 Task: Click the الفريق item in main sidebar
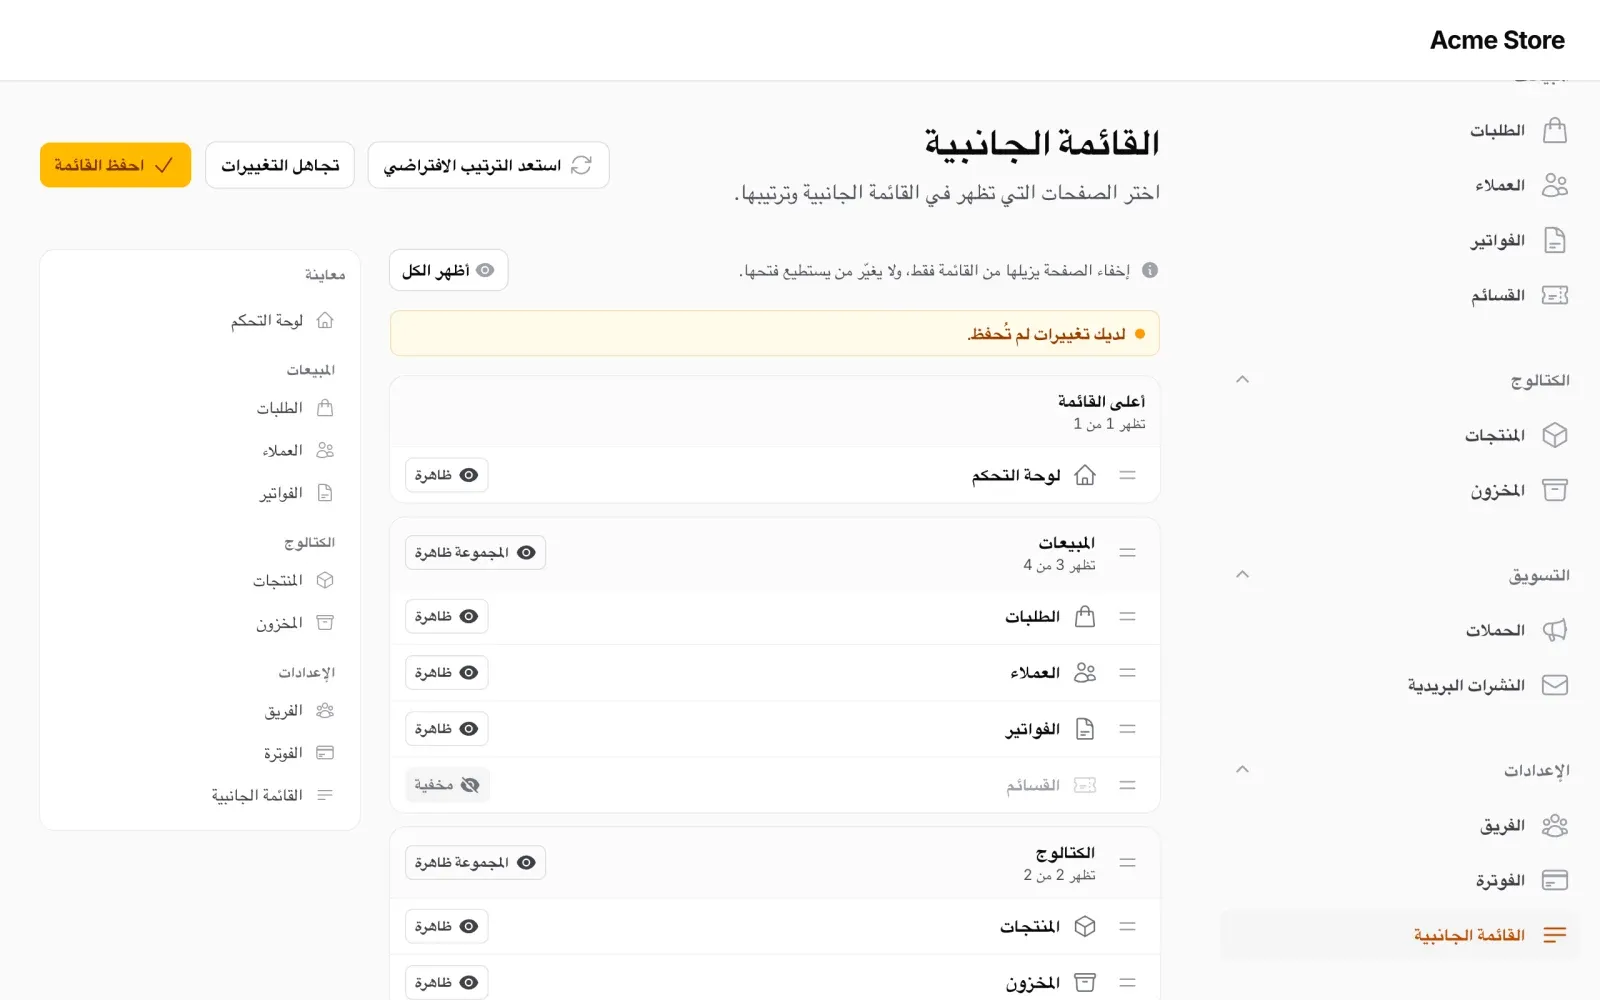(1400, 825)
